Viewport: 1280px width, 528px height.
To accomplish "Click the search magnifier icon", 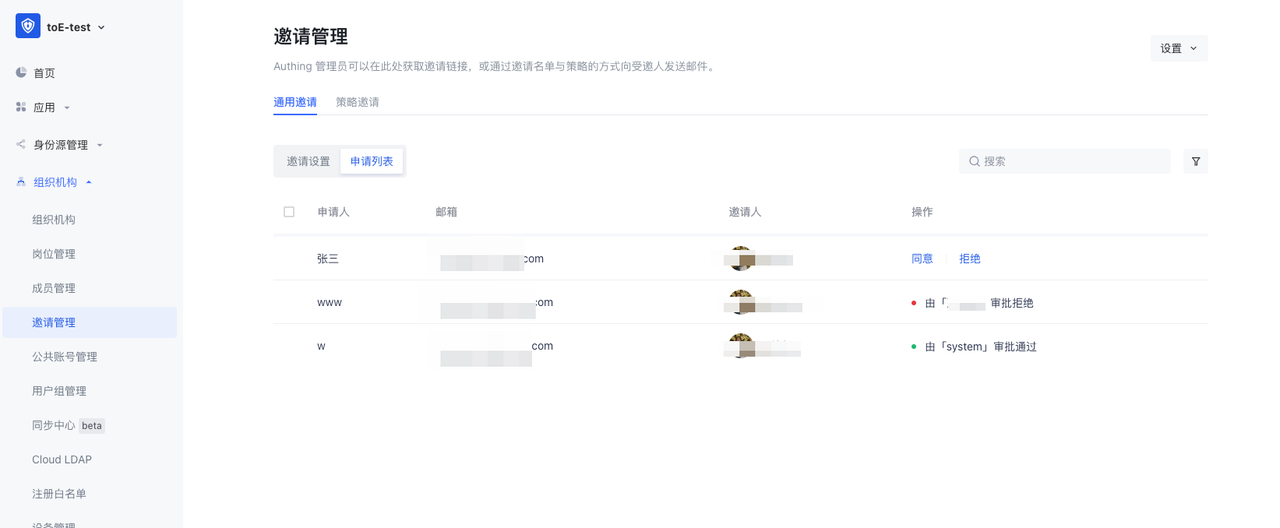I will pyautogui.click(x=973, y=161).
